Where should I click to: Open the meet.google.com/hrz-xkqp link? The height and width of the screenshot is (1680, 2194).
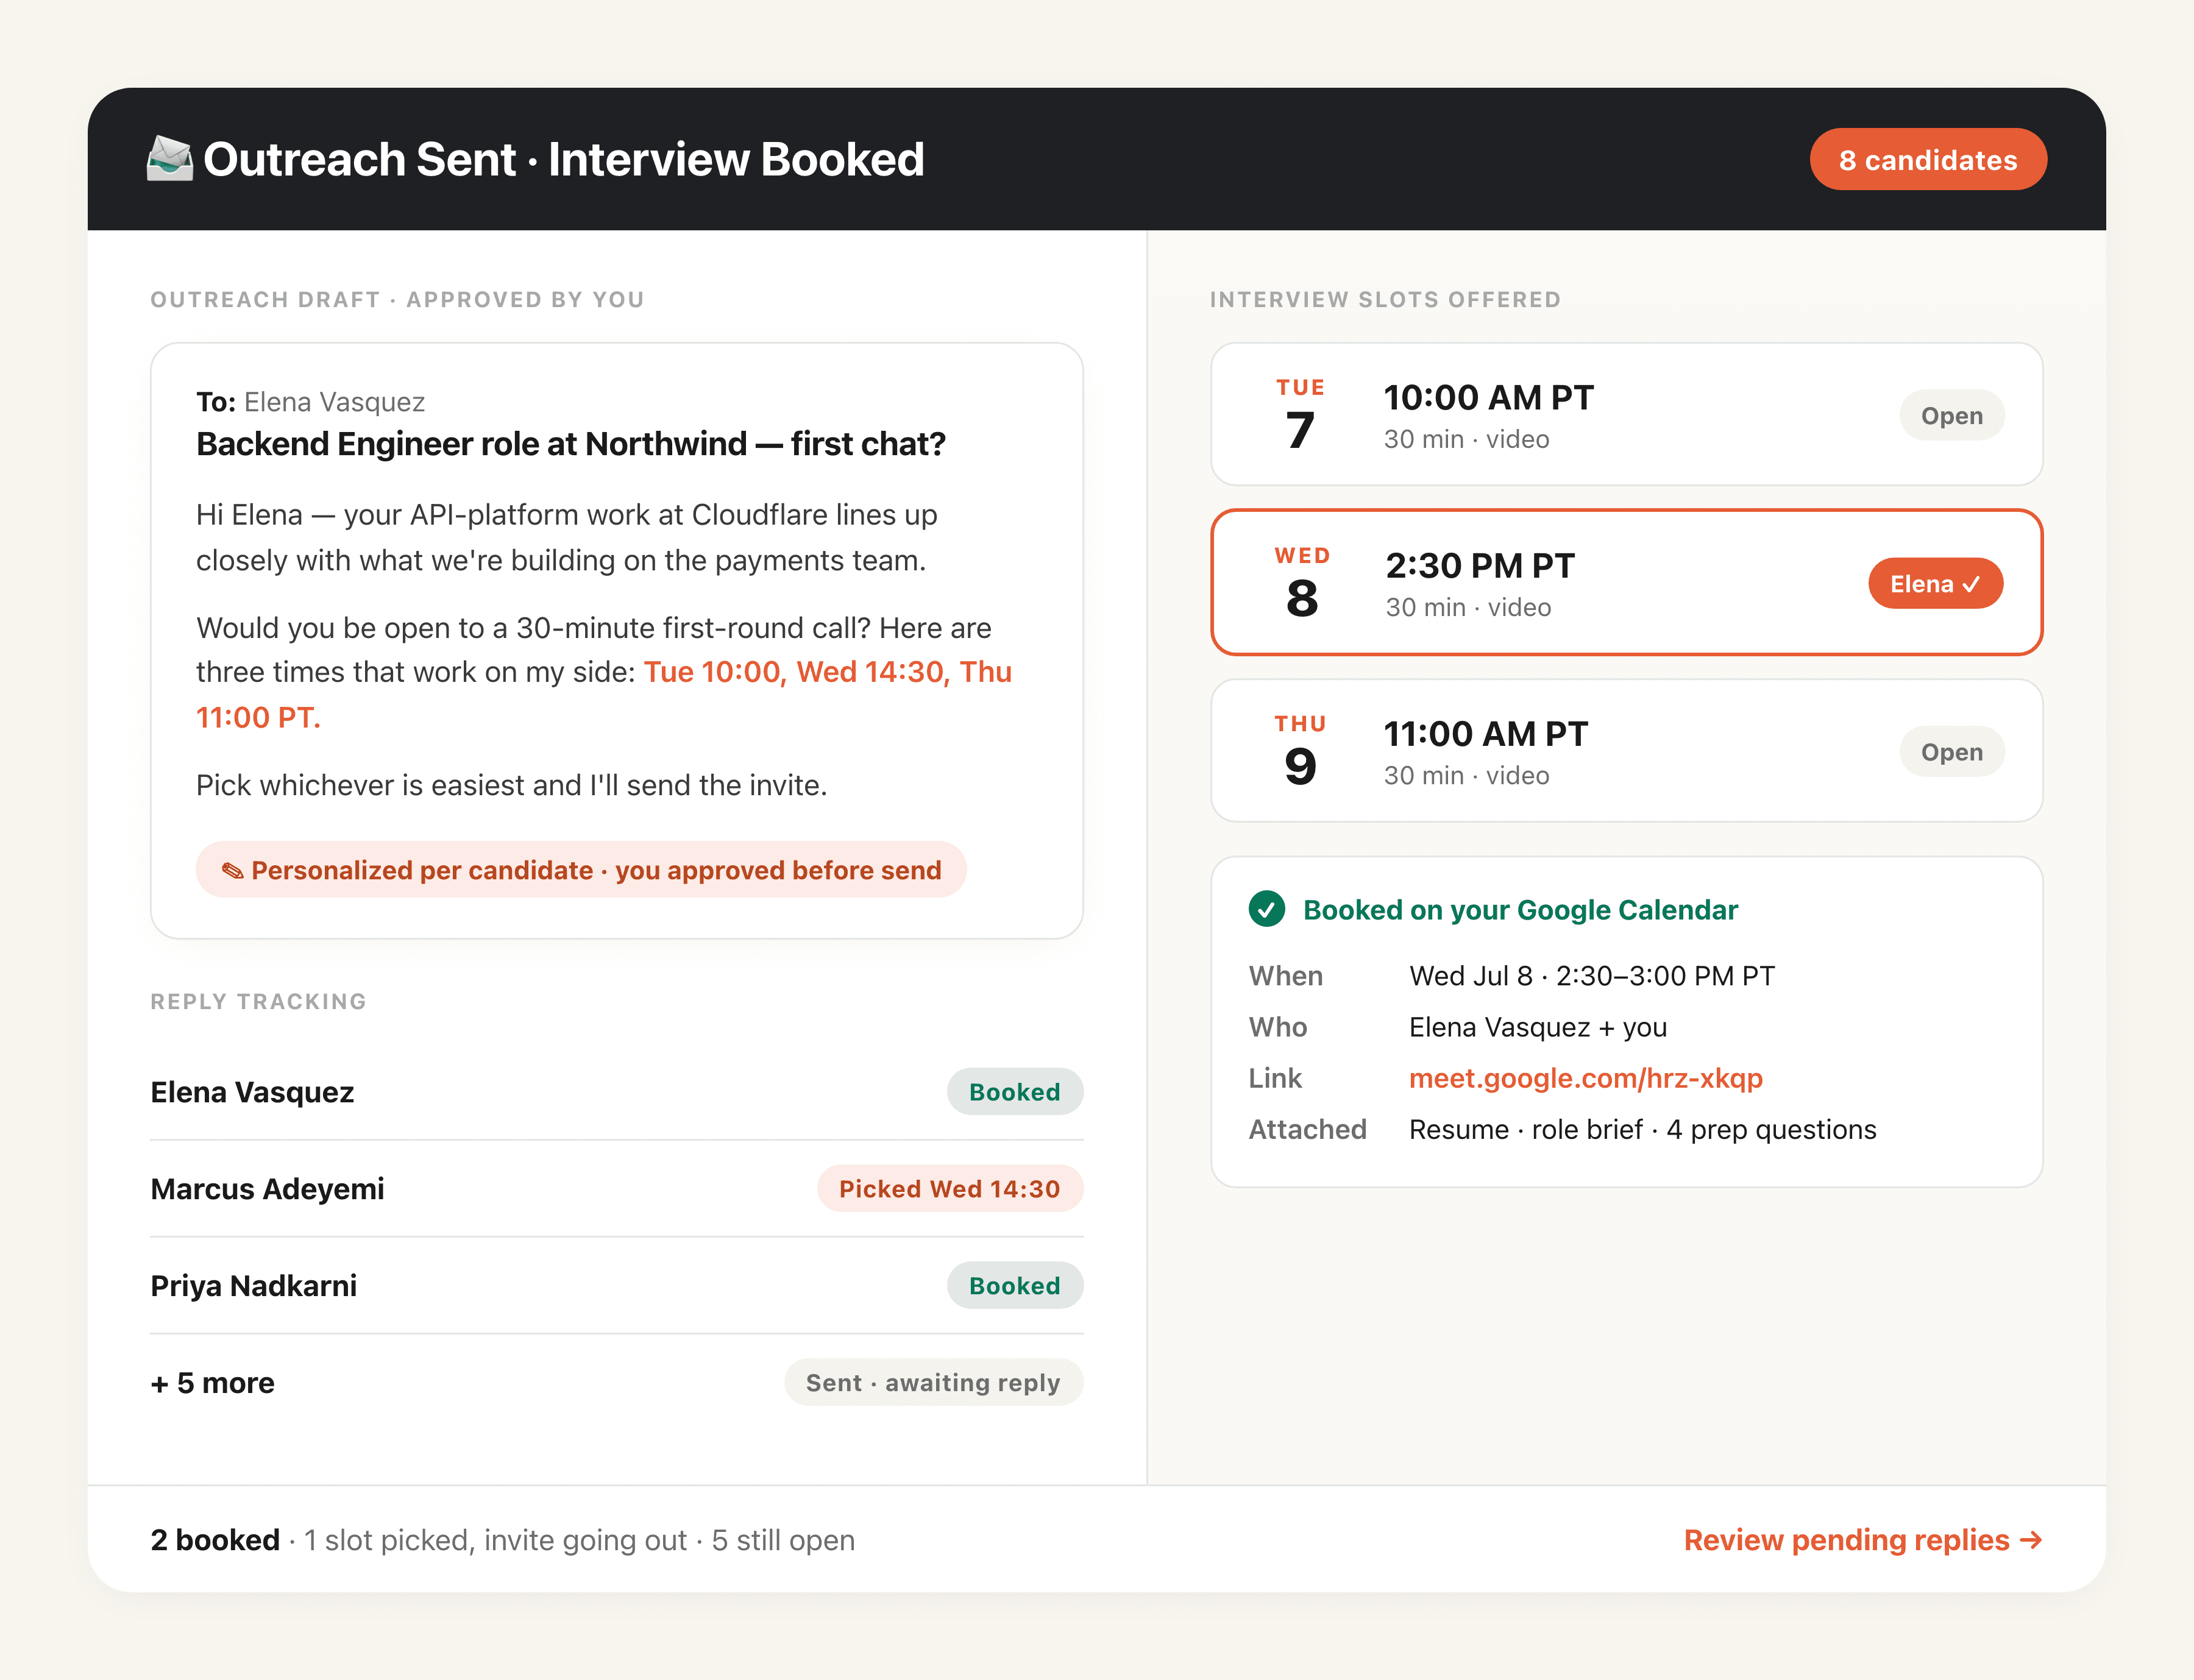[1585, 1078]
